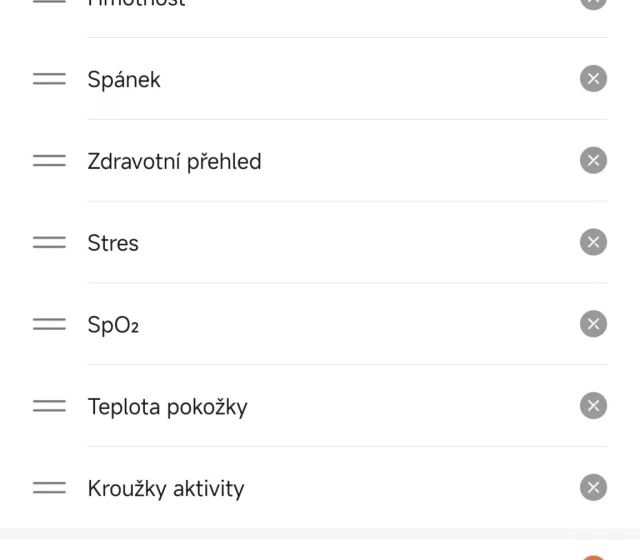Click the reorder handle beside Stres

pyautogui.click(x=49, y=243)
